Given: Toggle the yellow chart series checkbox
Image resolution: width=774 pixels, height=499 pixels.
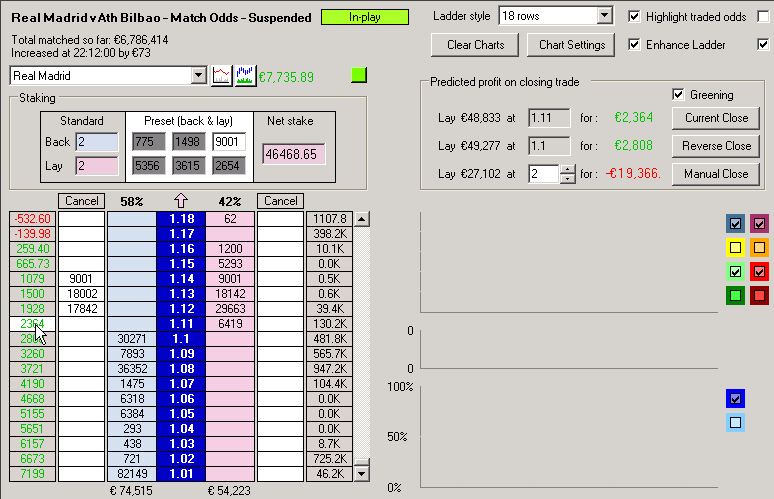Looking at the screenshot, I should (x=736, y=247).
